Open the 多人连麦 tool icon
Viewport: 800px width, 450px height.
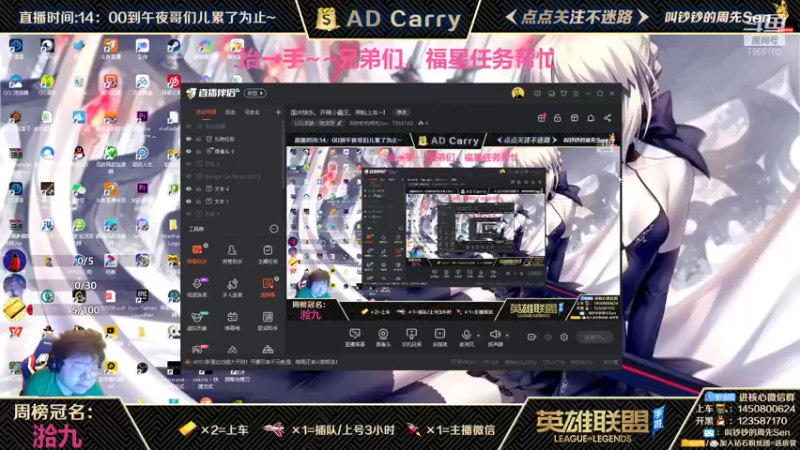pos(232,287)
